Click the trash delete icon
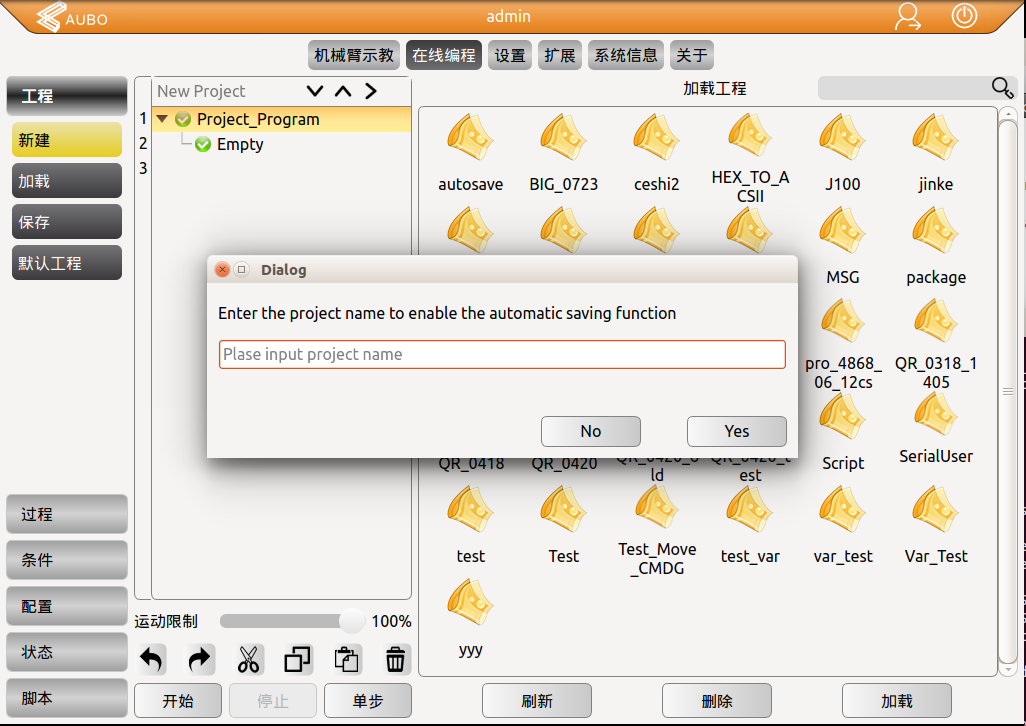The height and width of the screenshot is (726, 1026). 395,659
